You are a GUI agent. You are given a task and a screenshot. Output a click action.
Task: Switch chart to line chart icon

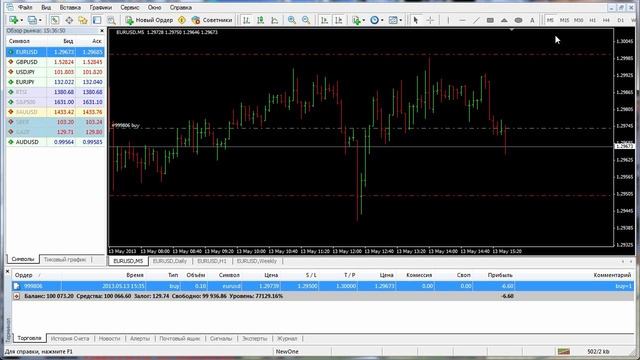click(x=275, y=20)
